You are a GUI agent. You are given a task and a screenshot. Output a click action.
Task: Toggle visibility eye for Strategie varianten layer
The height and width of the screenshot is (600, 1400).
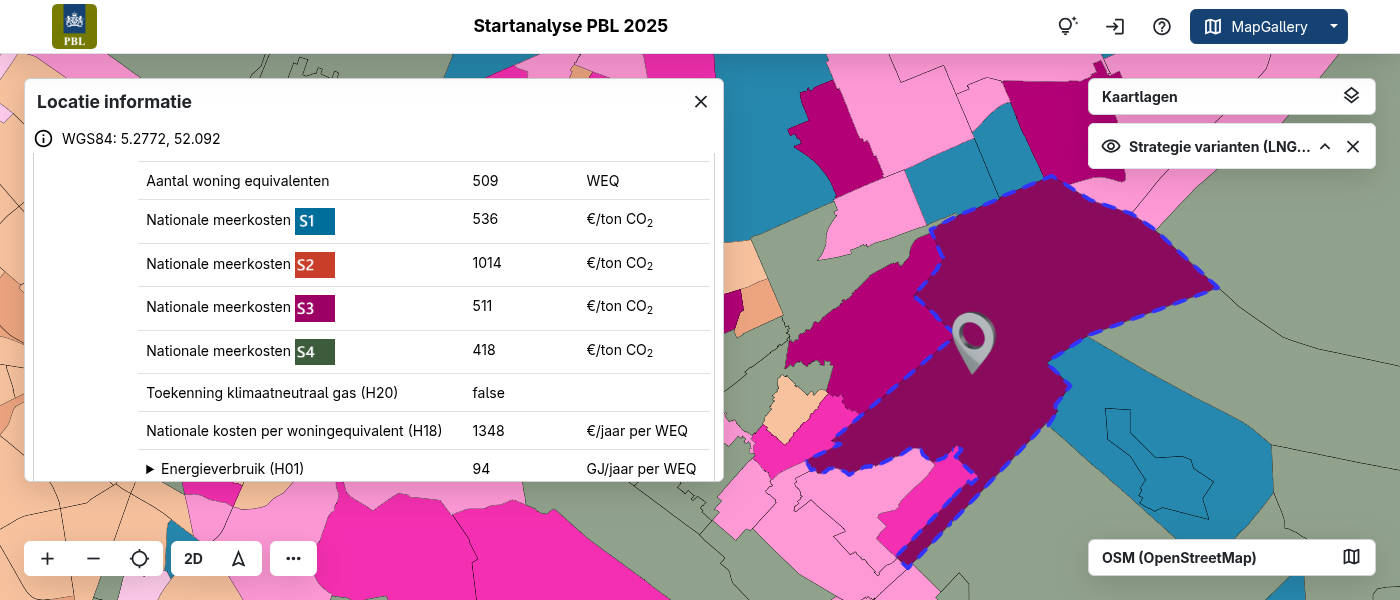[1110, 147]
